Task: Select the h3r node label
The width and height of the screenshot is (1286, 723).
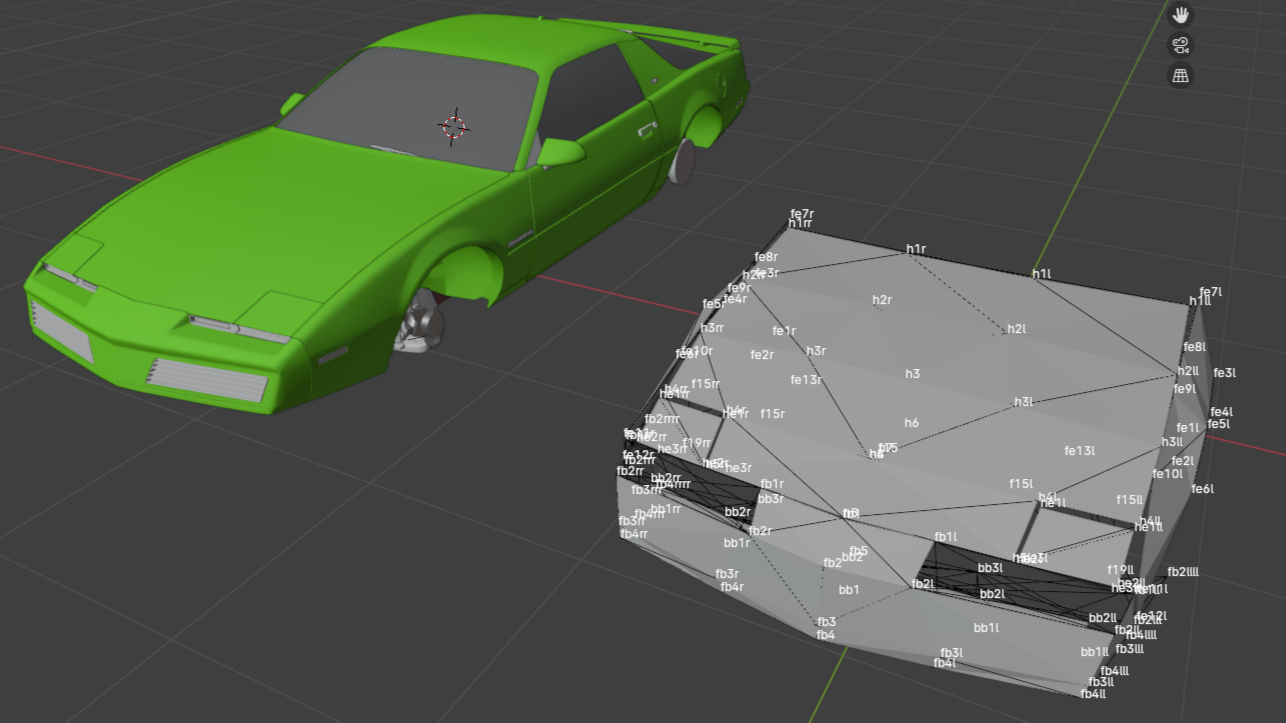Action: [816, 351]
